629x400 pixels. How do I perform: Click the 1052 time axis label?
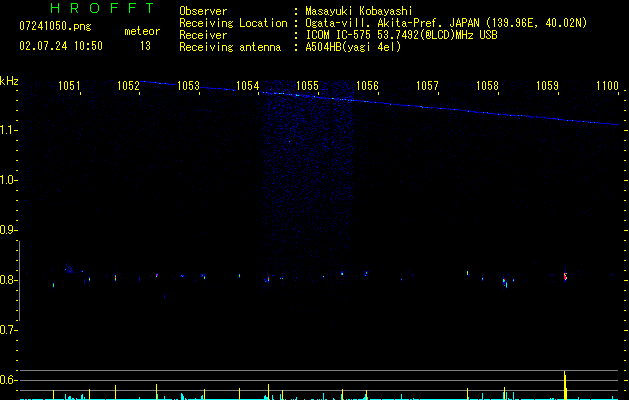(x=128, y=86)
